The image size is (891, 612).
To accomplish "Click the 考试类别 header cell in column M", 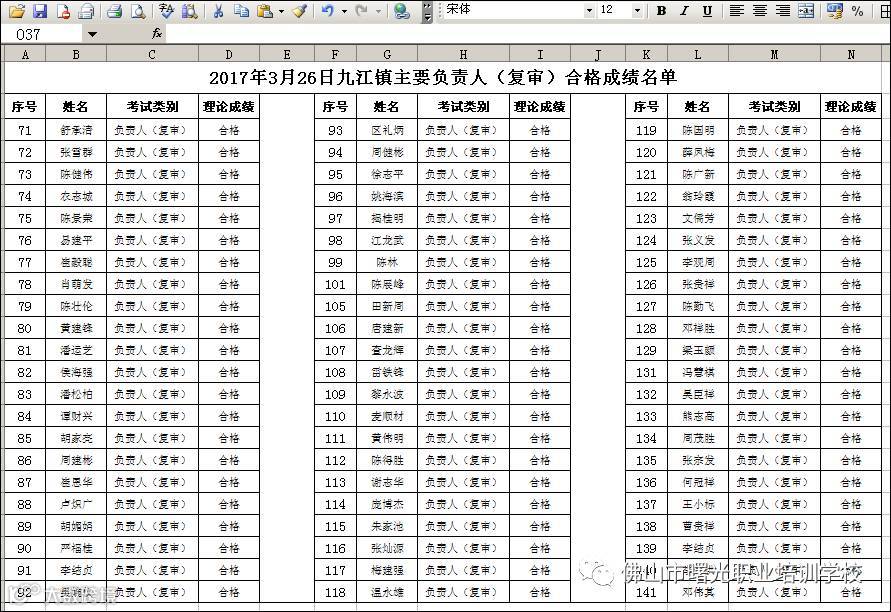I will pos(775,106).
